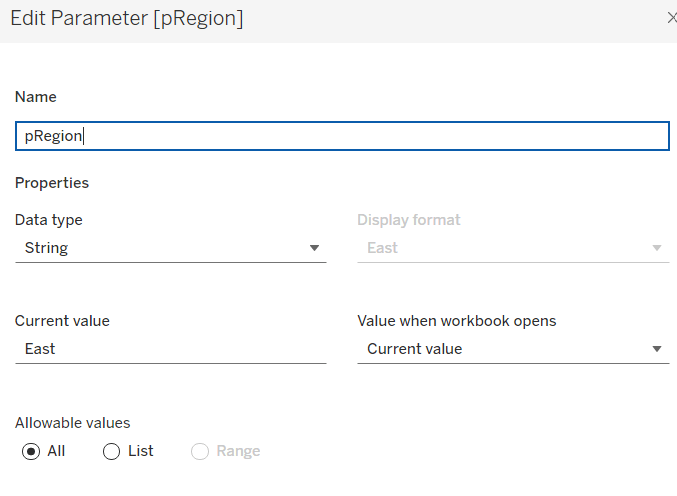Viewport: 677px width, 496px height.
Task: Open the Display format dropdown
Action: coord(512,248)
